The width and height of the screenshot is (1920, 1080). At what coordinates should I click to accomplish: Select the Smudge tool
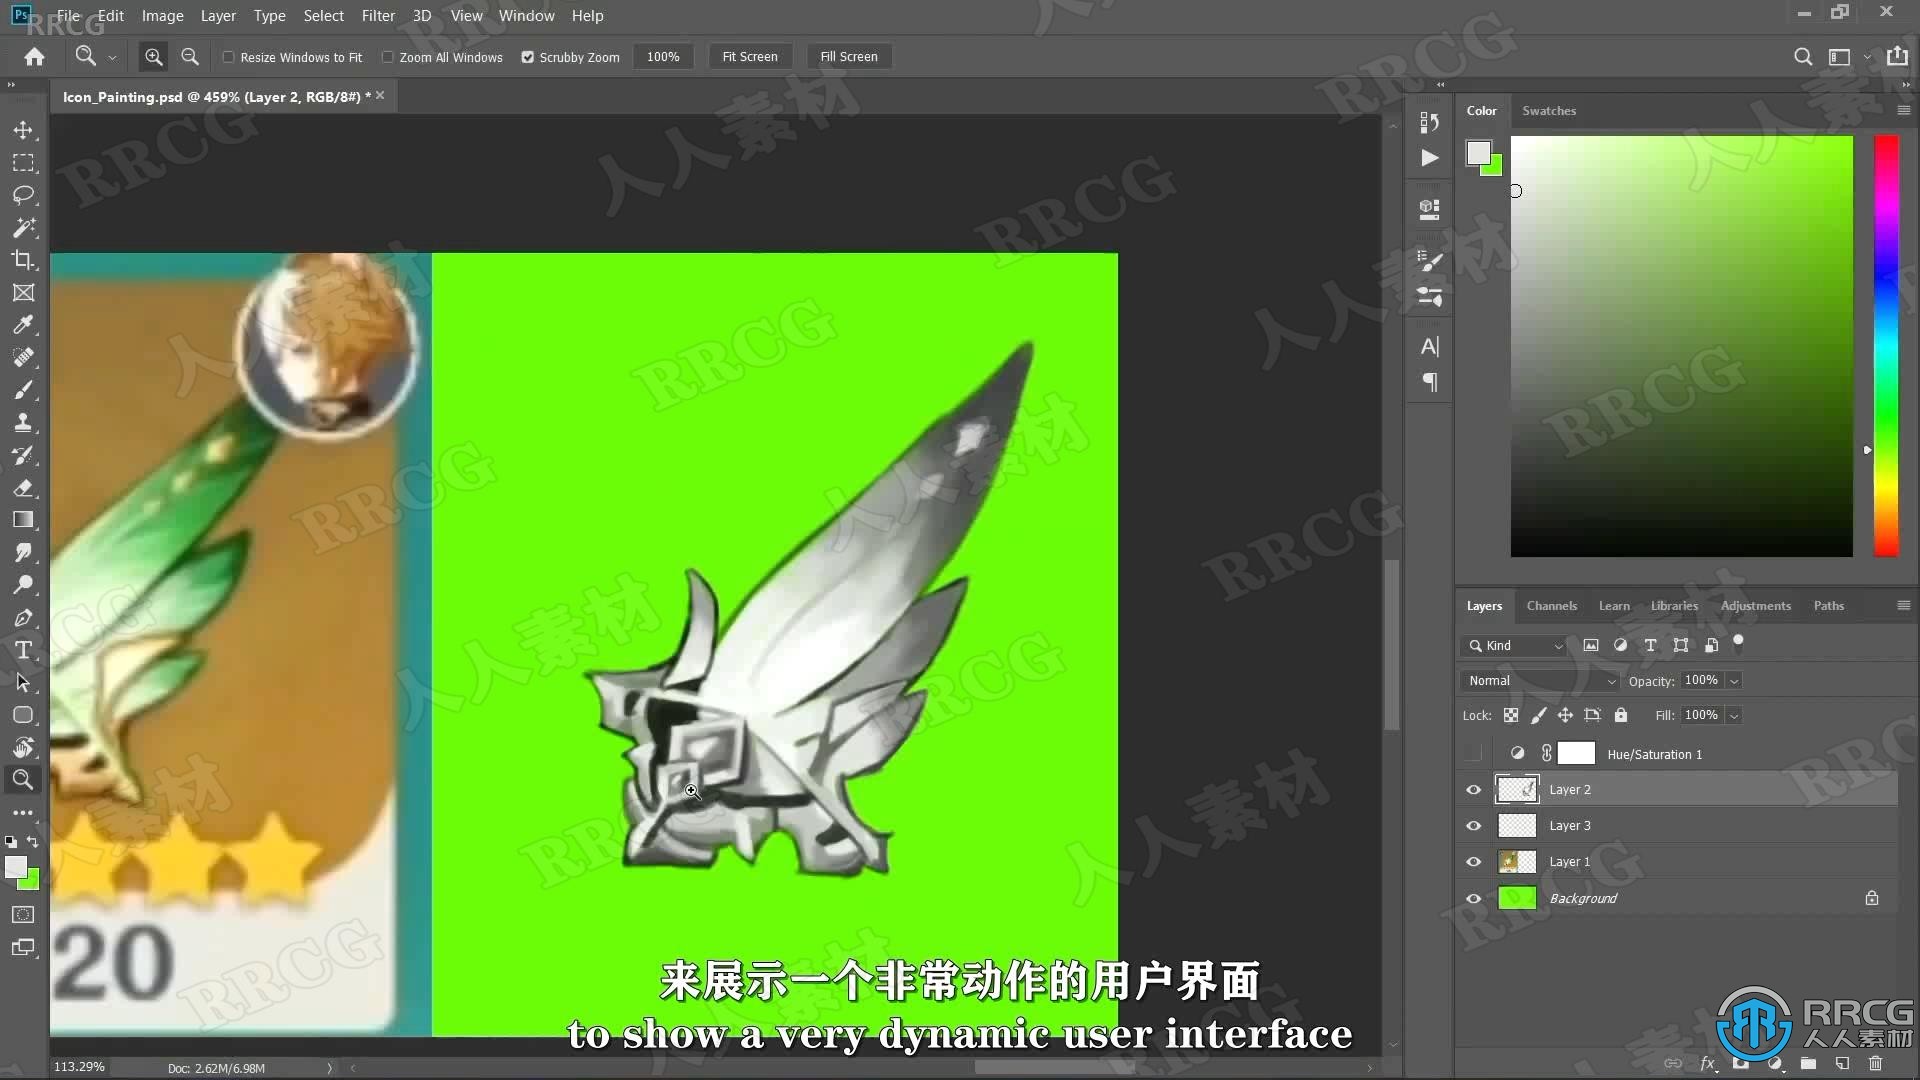23,552
